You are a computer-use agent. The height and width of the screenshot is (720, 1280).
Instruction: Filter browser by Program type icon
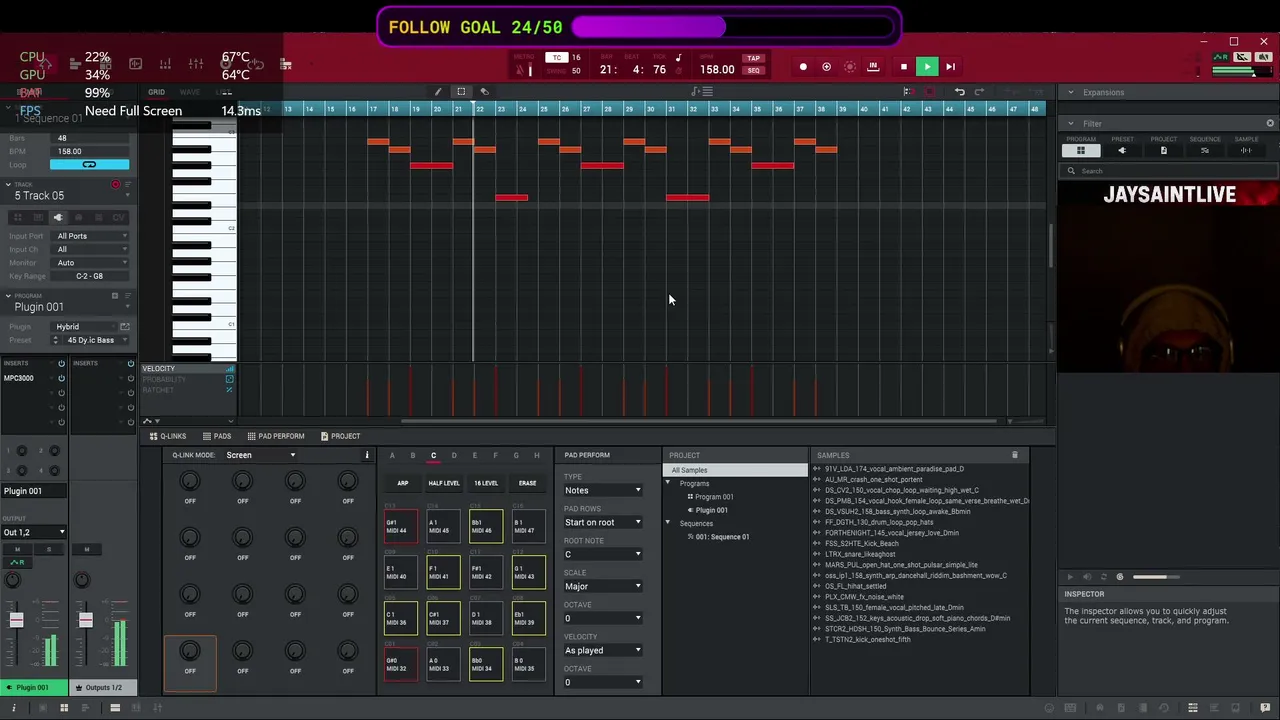click(x=1080, y=150)
